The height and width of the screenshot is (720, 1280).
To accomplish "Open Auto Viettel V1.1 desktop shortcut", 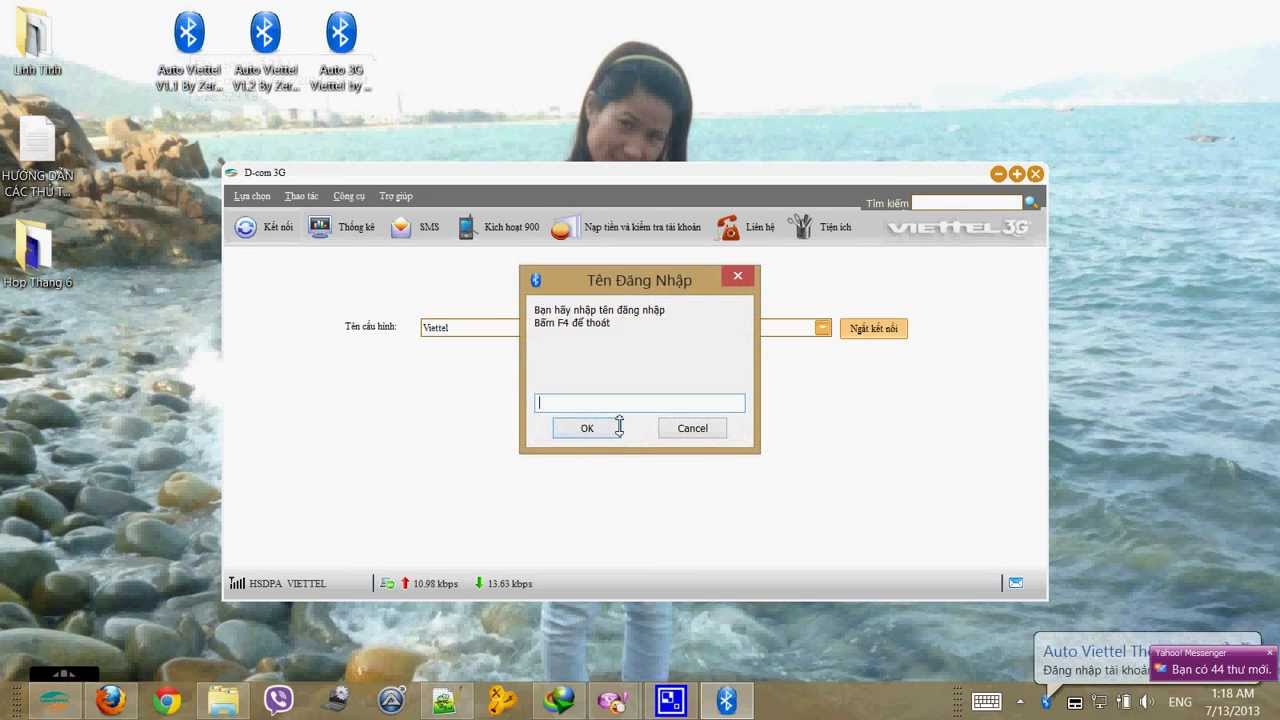I will 189,53.
